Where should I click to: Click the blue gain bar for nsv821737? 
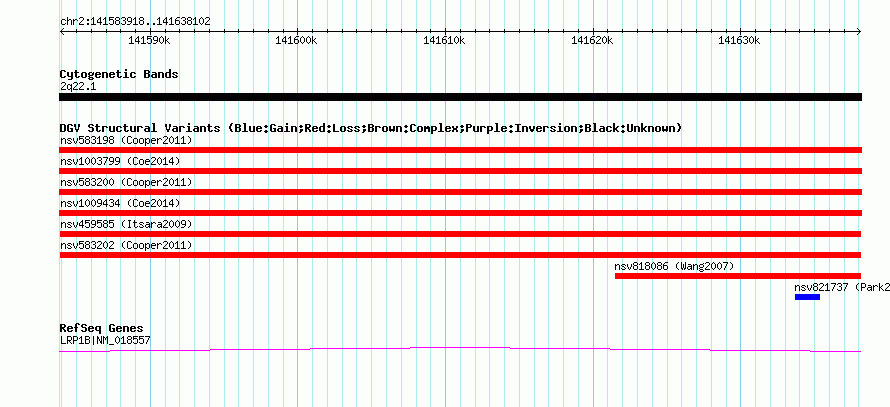807,297
